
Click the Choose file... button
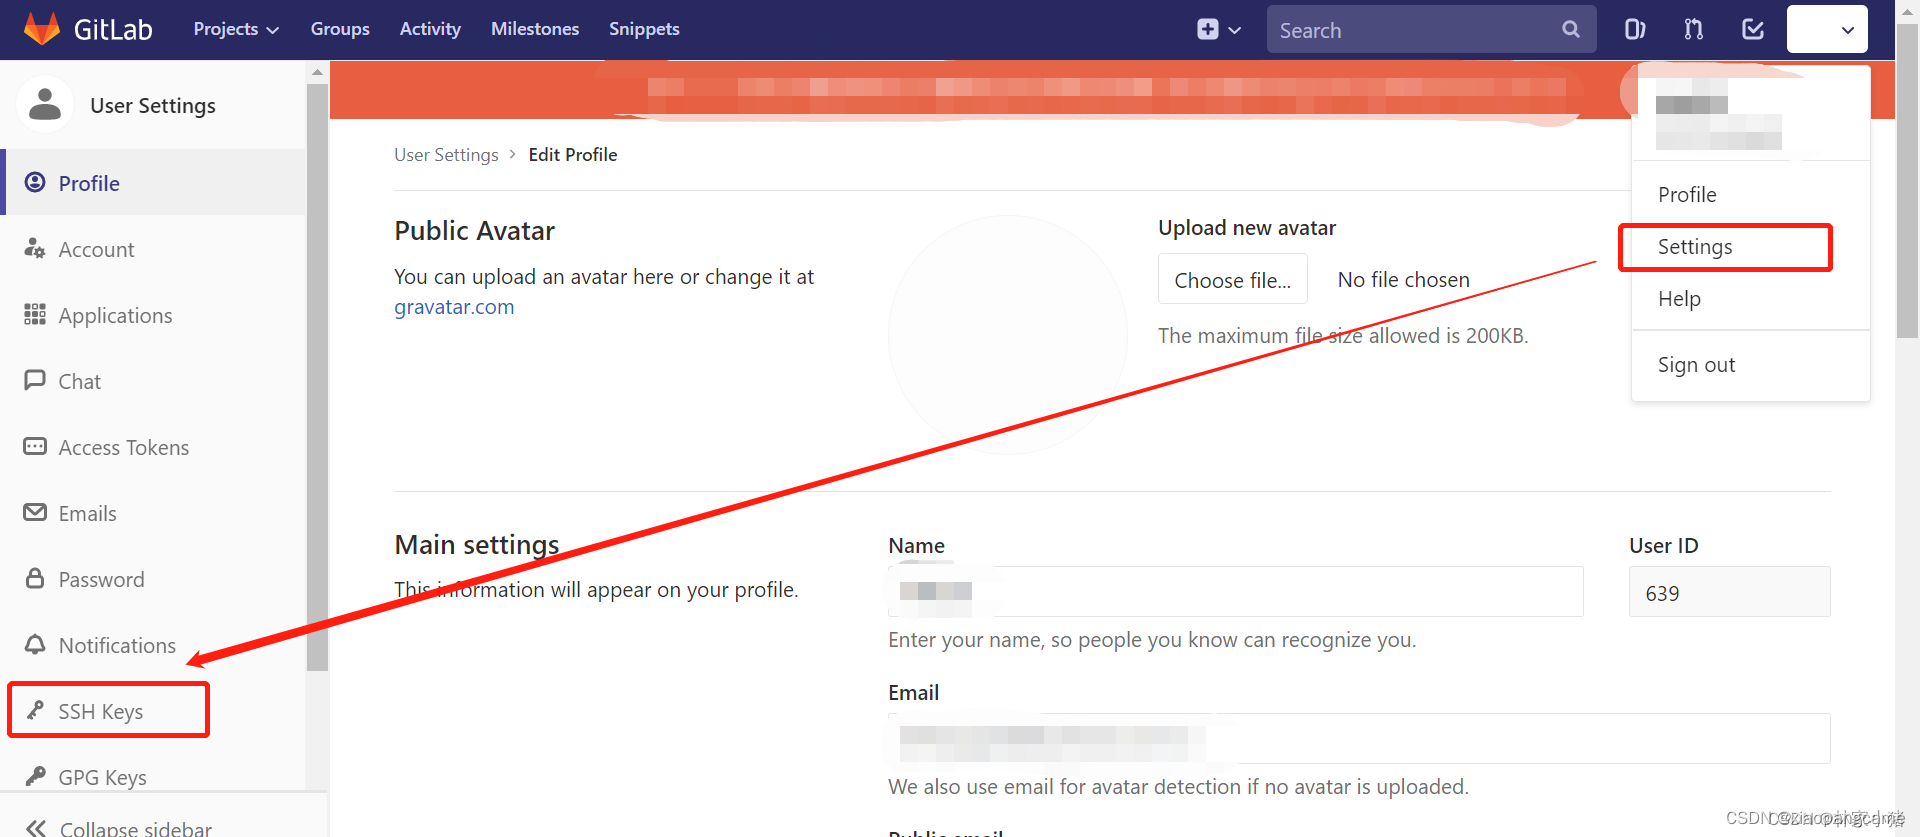1232,279
